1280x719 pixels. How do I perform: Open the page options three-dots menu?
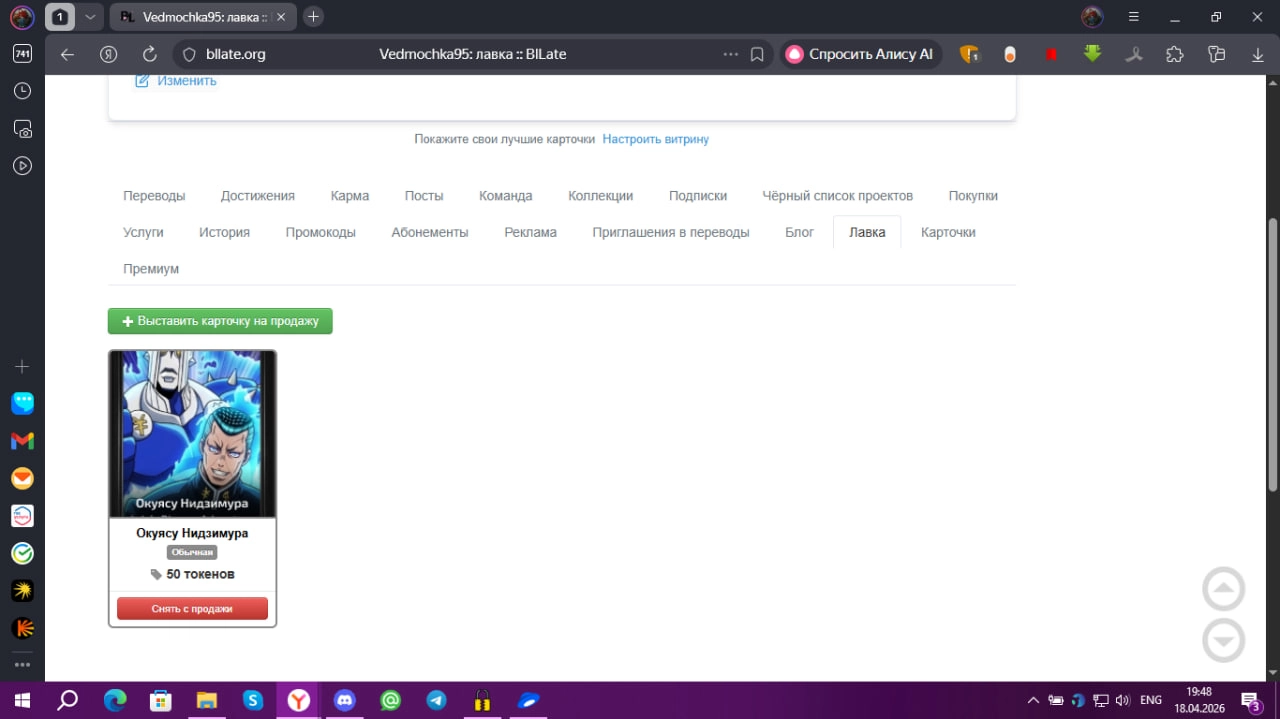[x=731, y=54]
